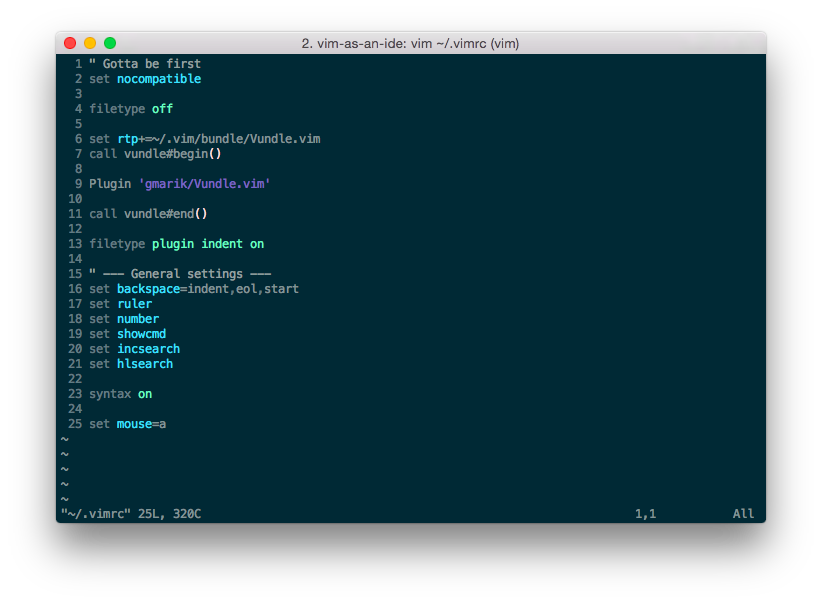Click the 'General settings' comment line
The width and height of the screenshot is (822, 603).
180,274
